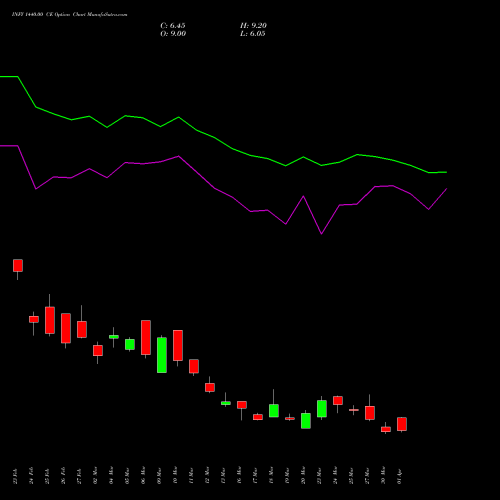Select the 02 Mar date label
The image size is (500, 500).
pos(96,475)
